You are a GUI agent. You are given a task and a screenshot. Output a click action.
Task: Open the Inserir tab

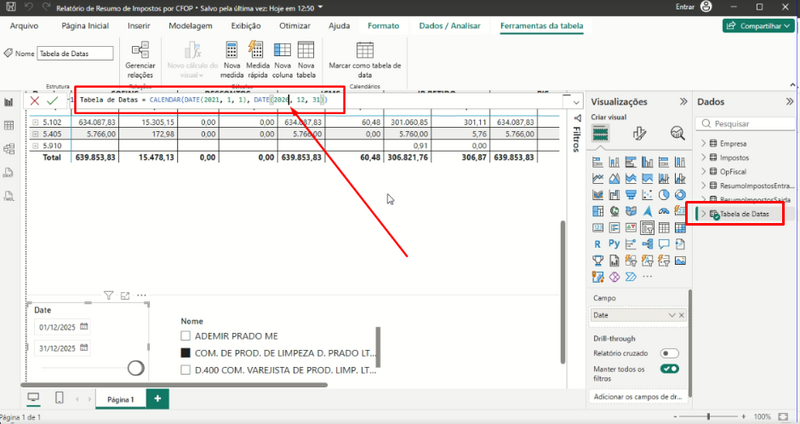tap(139, 26)
